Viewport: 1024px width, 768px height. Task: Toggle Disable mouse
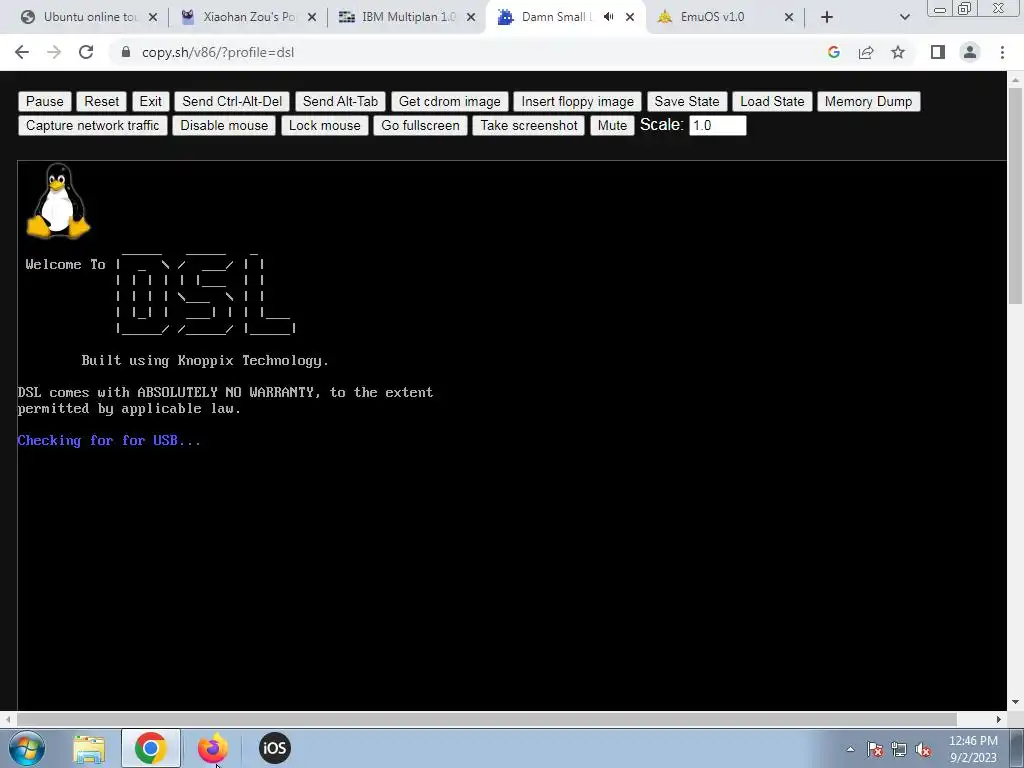[x=224, y=125]
